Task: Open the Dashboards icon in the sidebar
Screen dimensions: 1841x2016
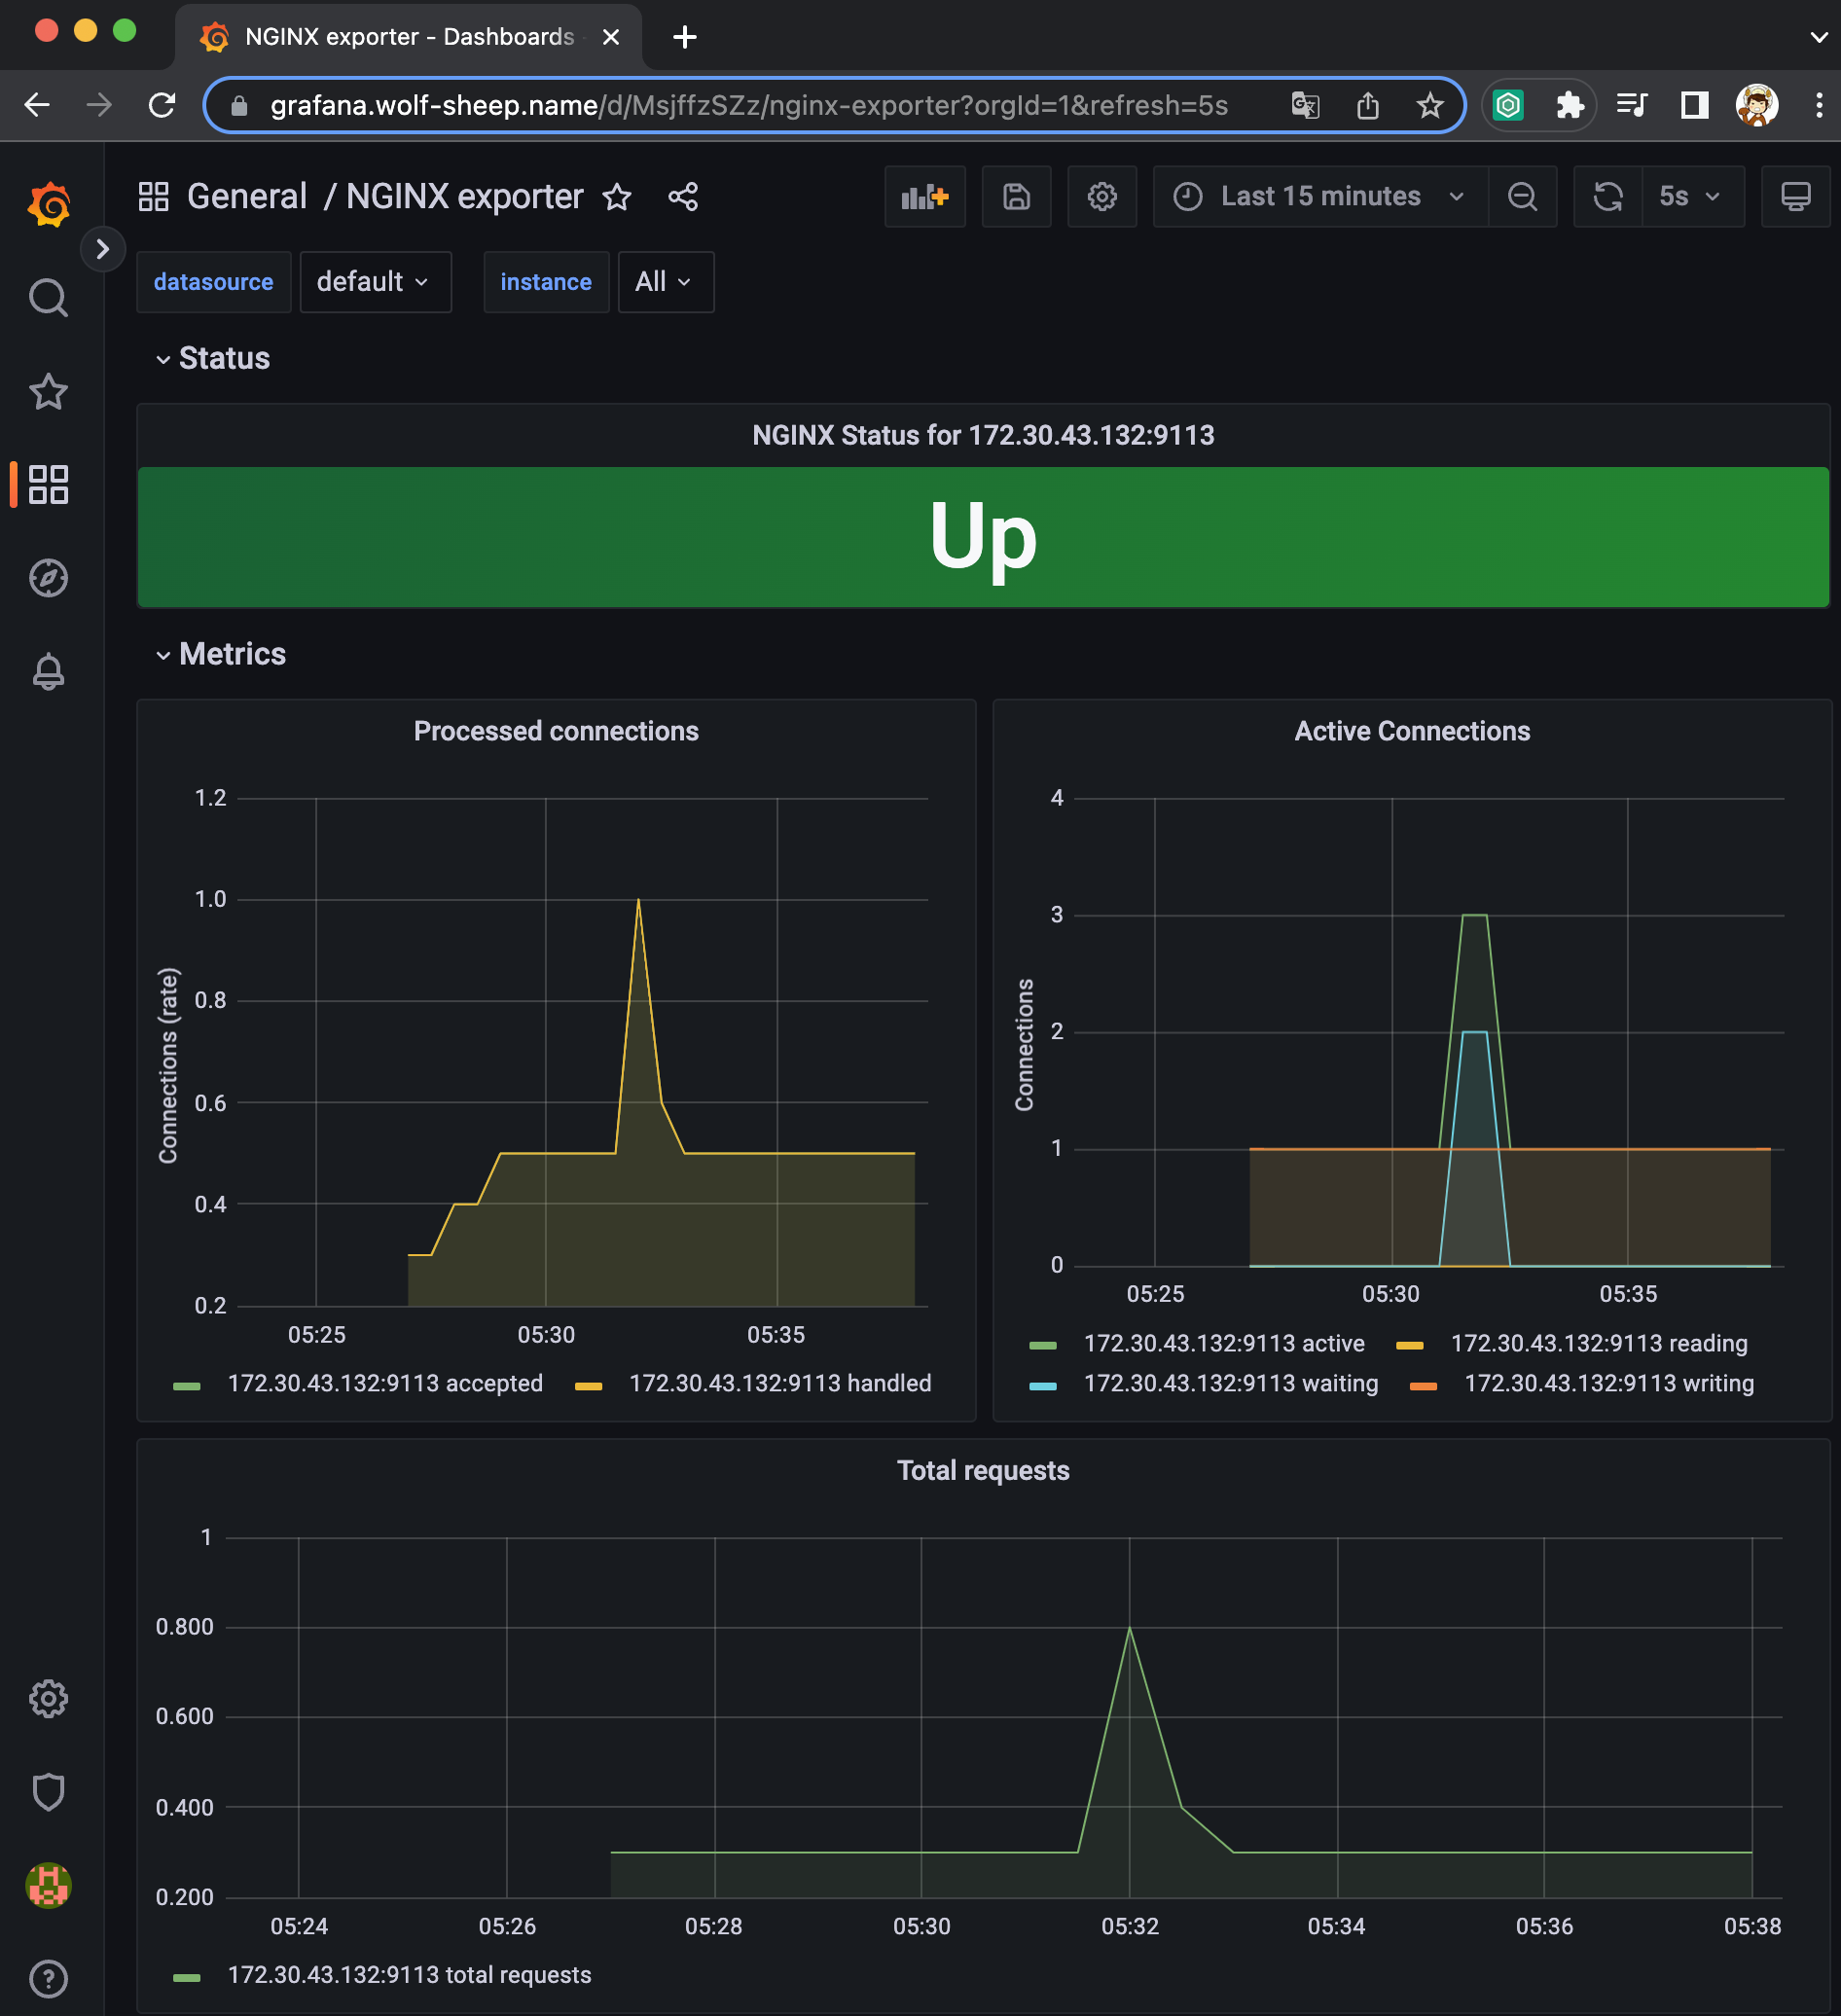Action: [48, 484]
